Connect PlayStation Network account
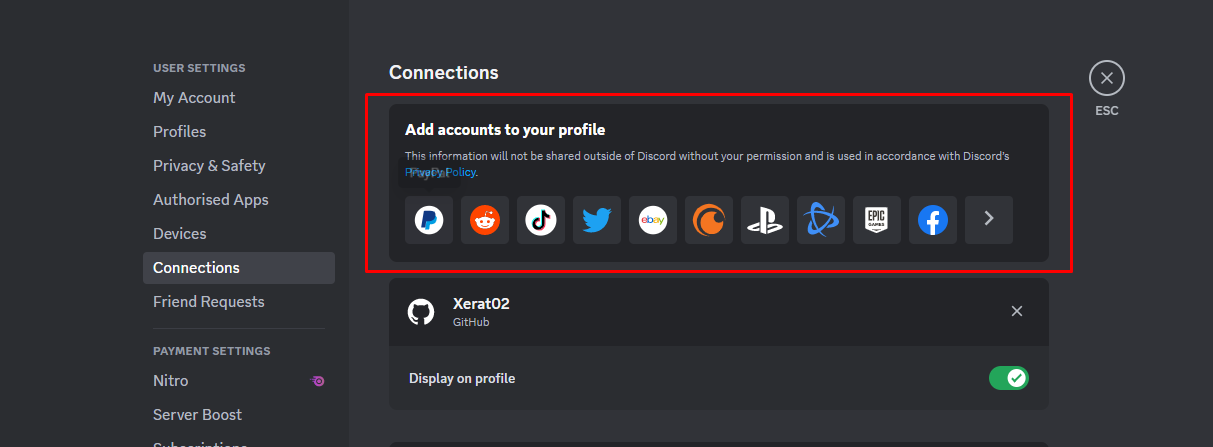Image resolution: width=1213 pixels, height=447 pixels. 765,220
